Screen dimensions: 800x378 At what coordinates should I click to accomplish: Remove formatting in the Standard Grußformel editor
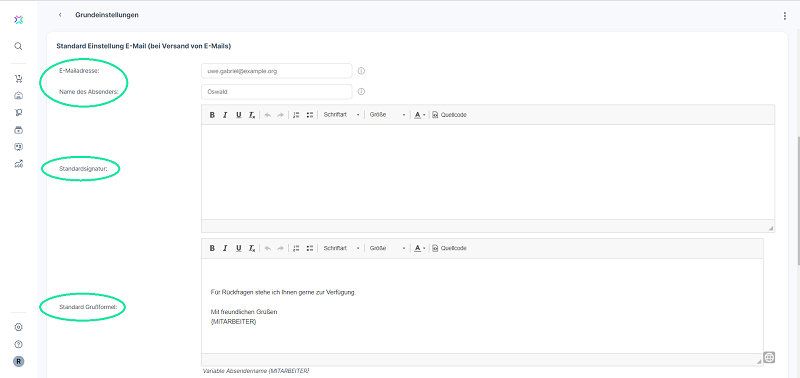(x=252, y=248)
